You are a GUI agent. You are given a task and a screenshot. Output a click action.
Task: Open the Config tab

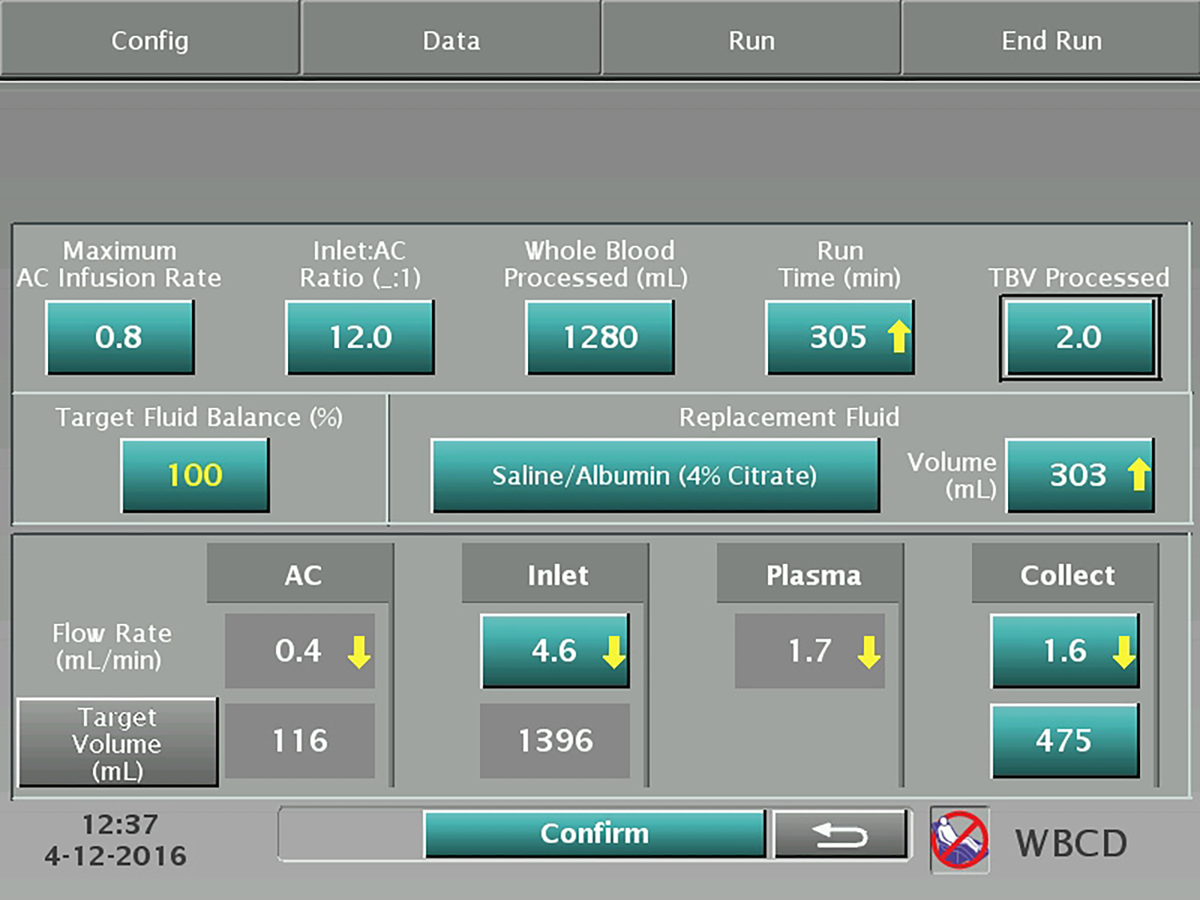tap(150, 41)
